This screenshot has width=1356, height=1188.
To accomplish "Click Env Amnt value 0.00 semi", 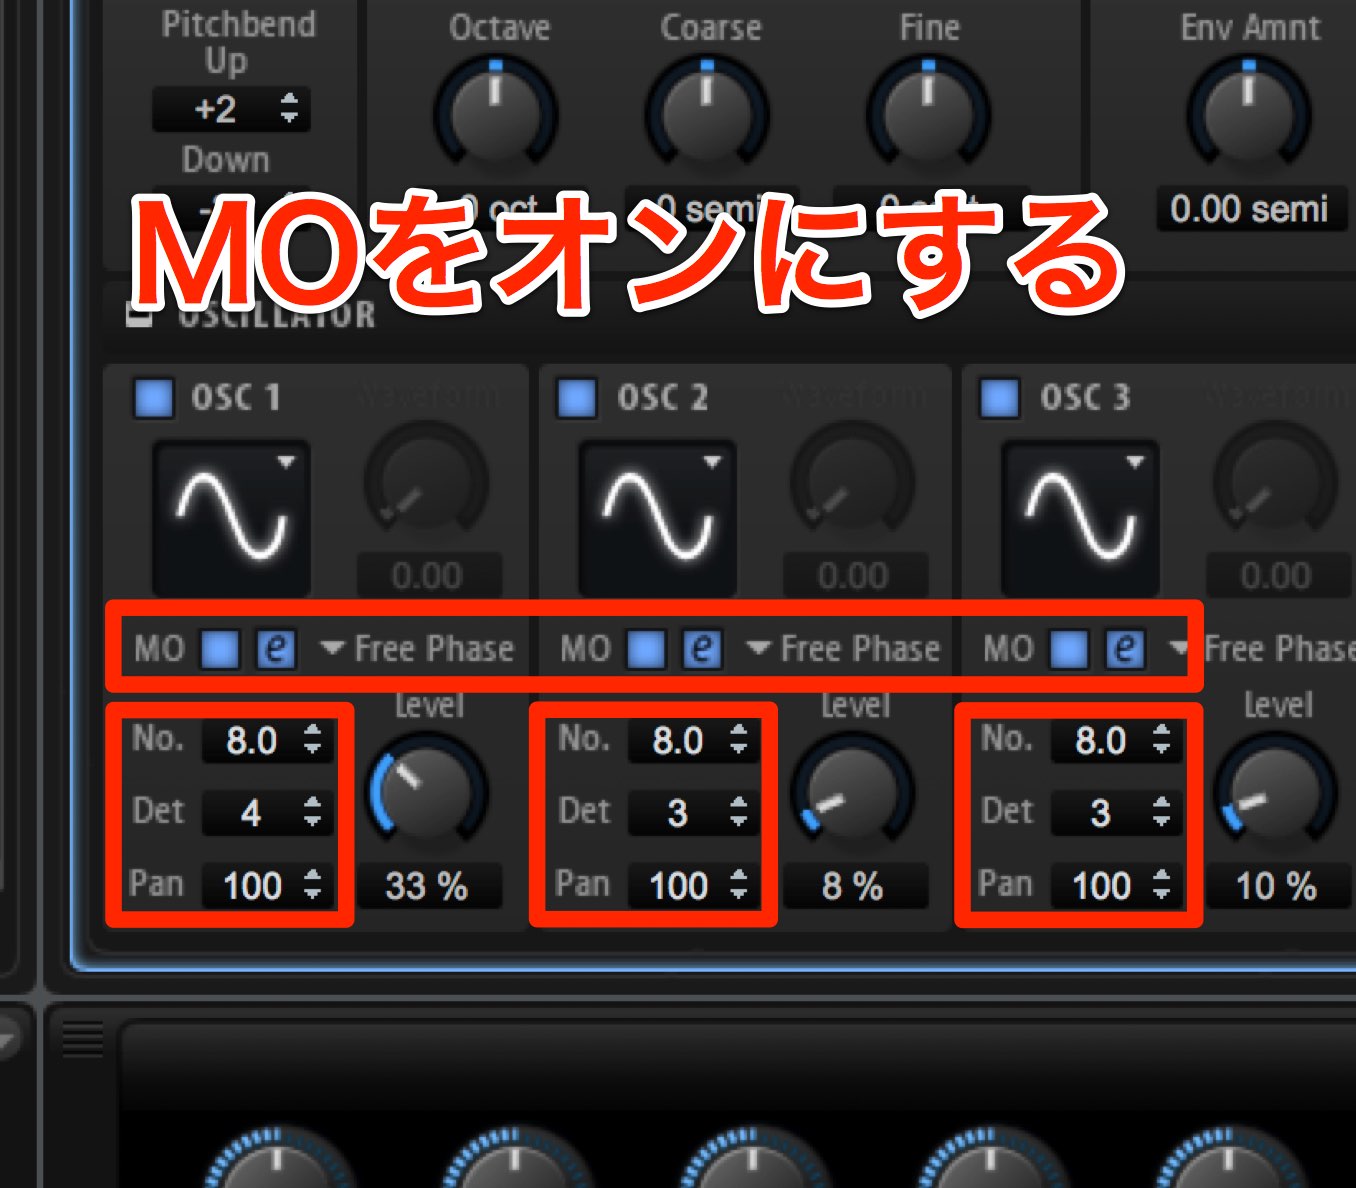I will pos(1250,209).
